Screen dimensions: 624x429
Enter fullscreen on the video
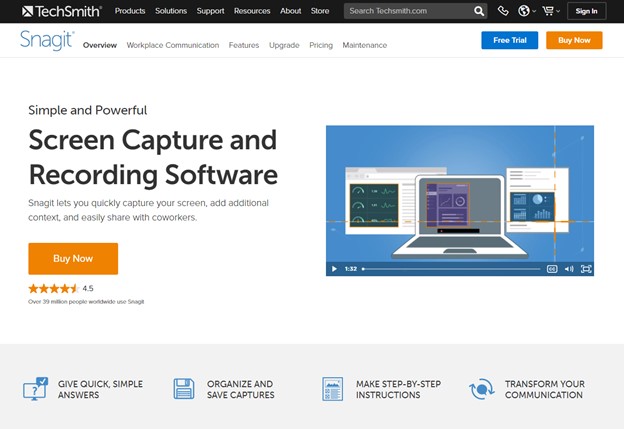tap(586, 269)
